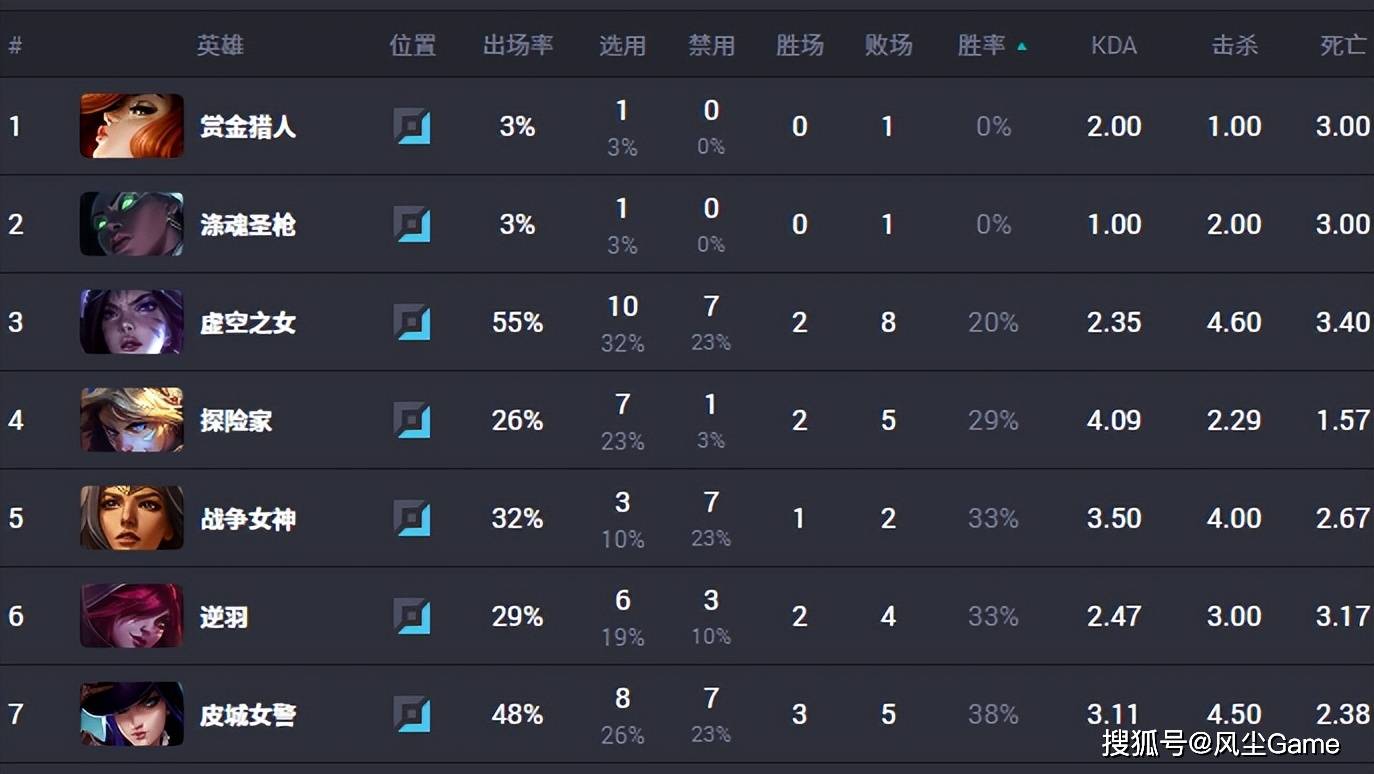
Task: Select the role icon next to 逆羽
Action: [413, 616]
